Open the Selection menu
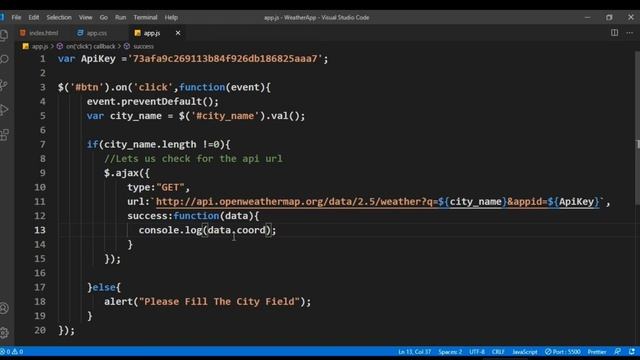The height and width of the screenshot is (360, 640). pos(59,18)
